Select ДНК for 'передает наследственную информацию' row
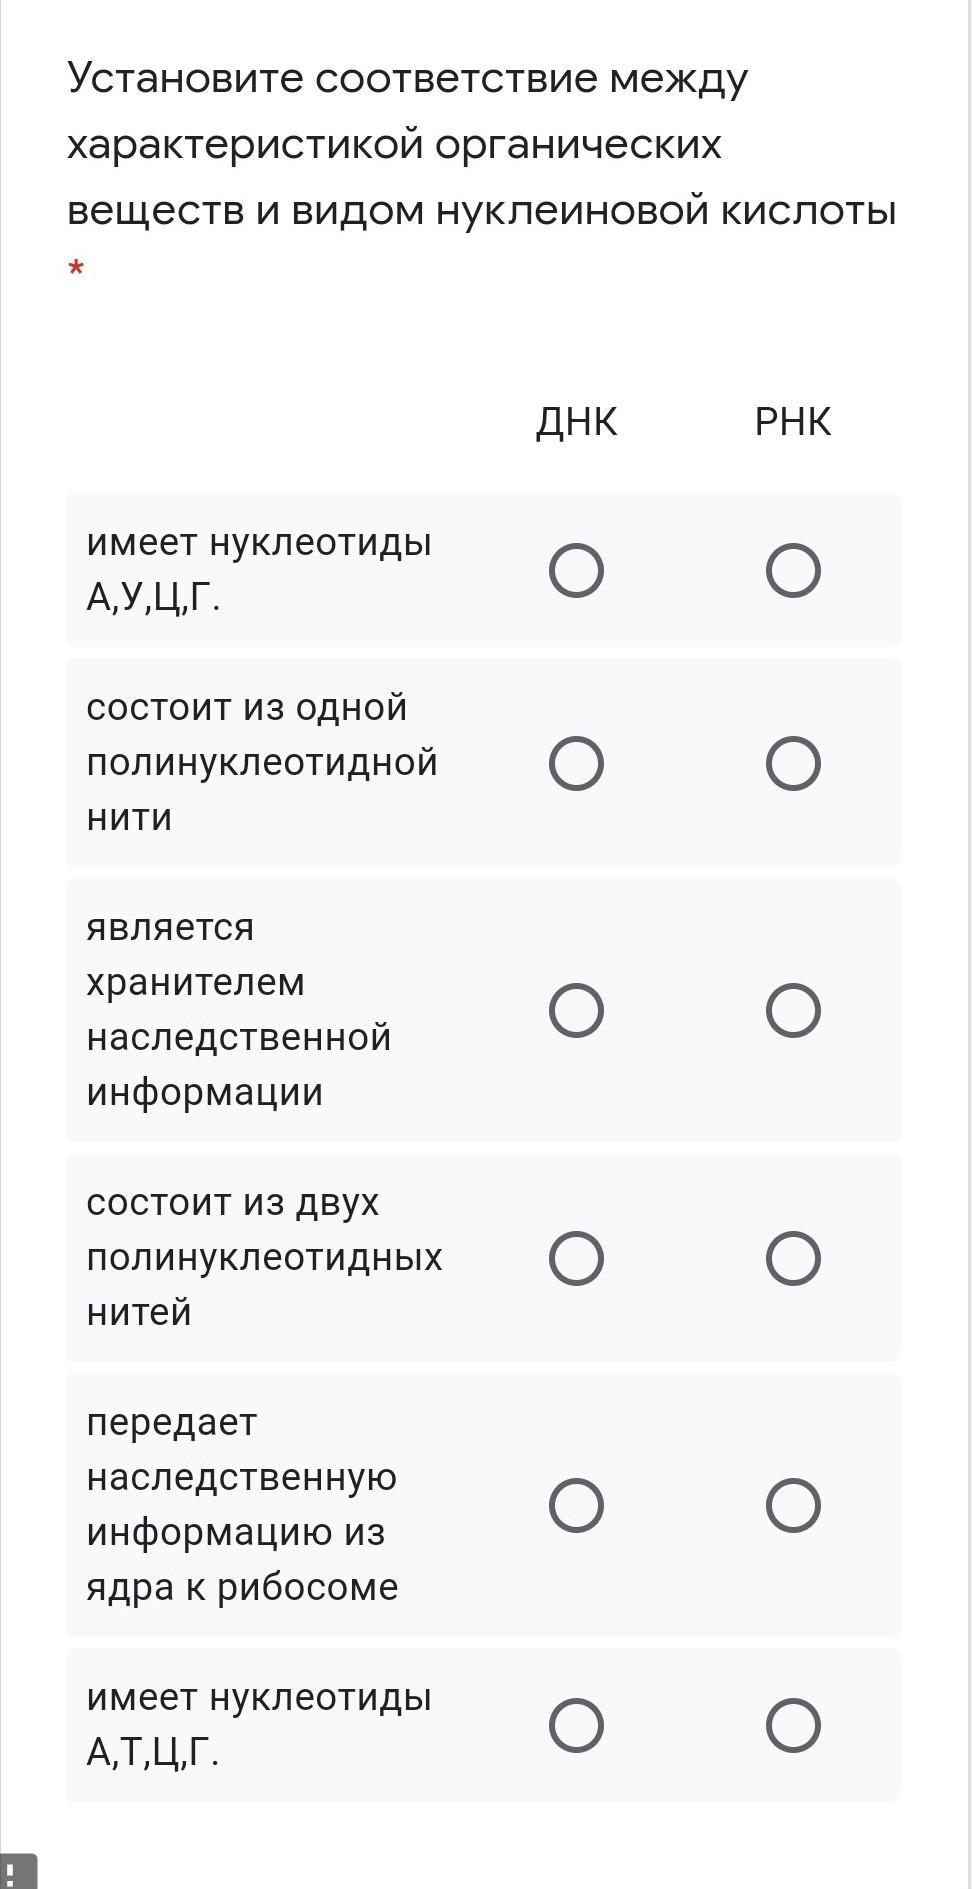 576,1505
